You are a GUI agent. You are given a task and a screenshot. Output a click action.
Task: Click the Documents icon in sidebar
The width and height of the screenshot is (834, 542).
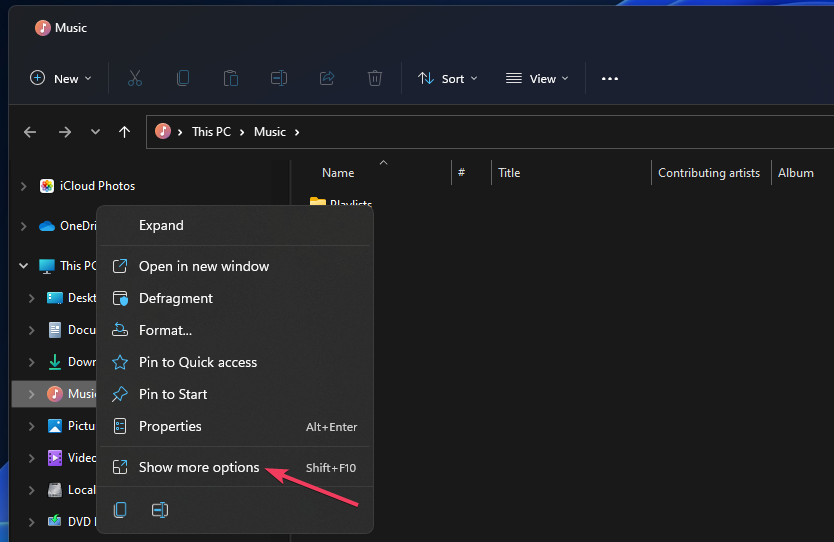point(55,330)
